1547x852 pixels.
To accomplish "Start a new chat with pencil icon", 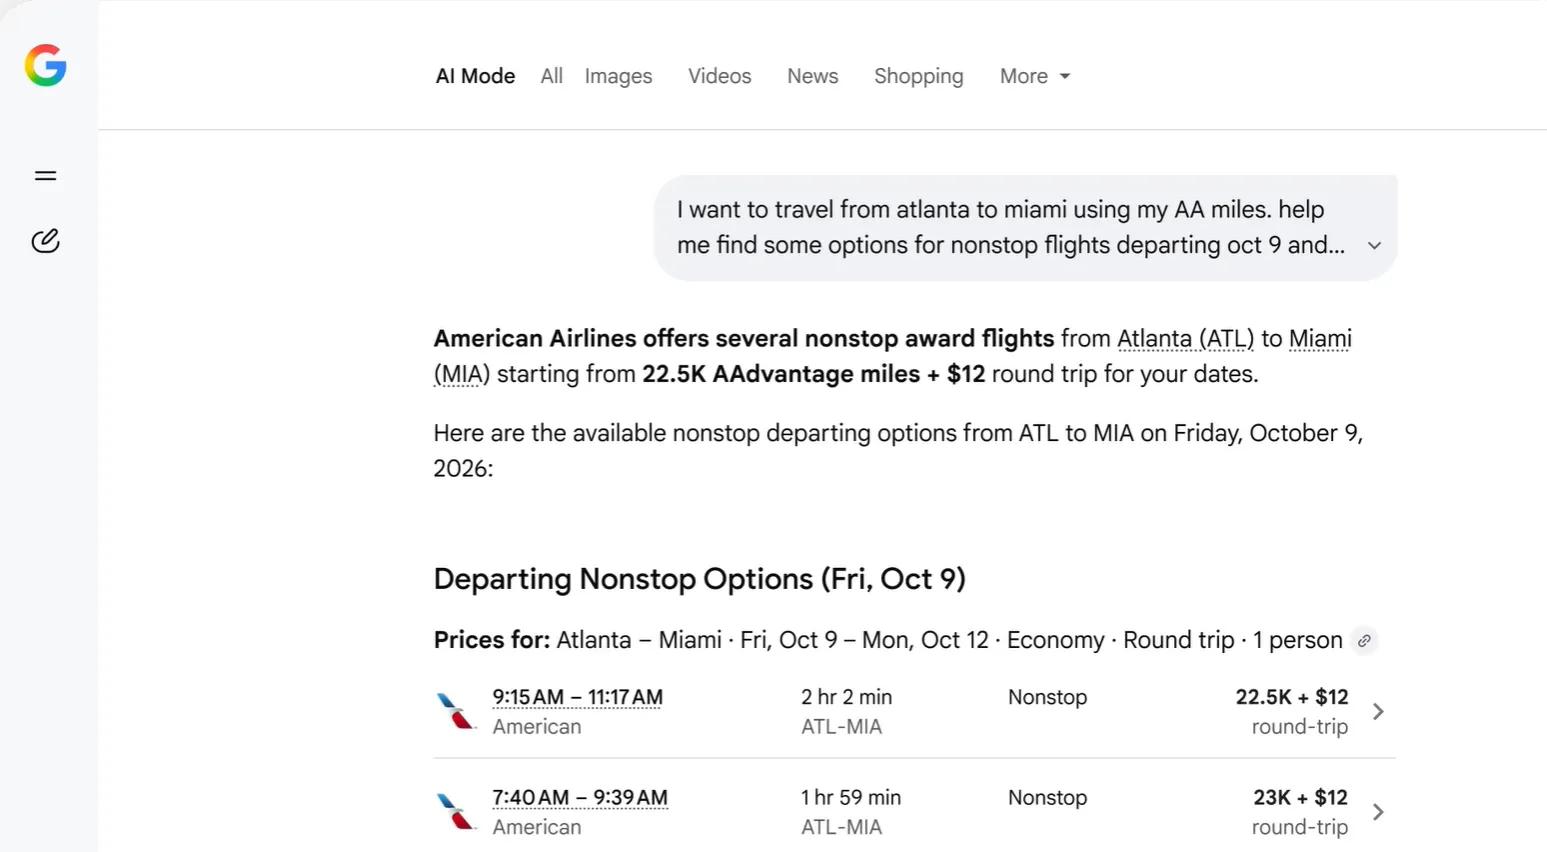I will click(x=46, y=240).
